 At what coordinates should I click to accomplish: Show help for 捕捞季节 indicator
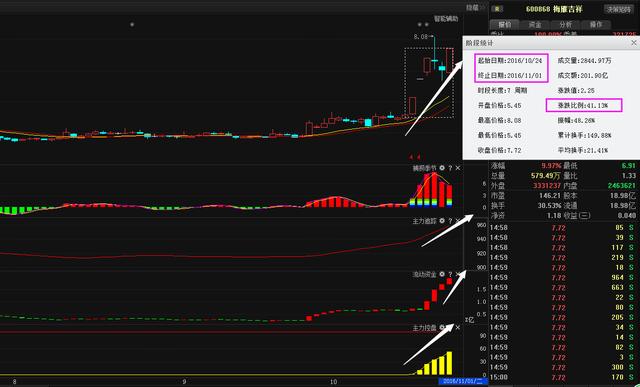(450, 168)
